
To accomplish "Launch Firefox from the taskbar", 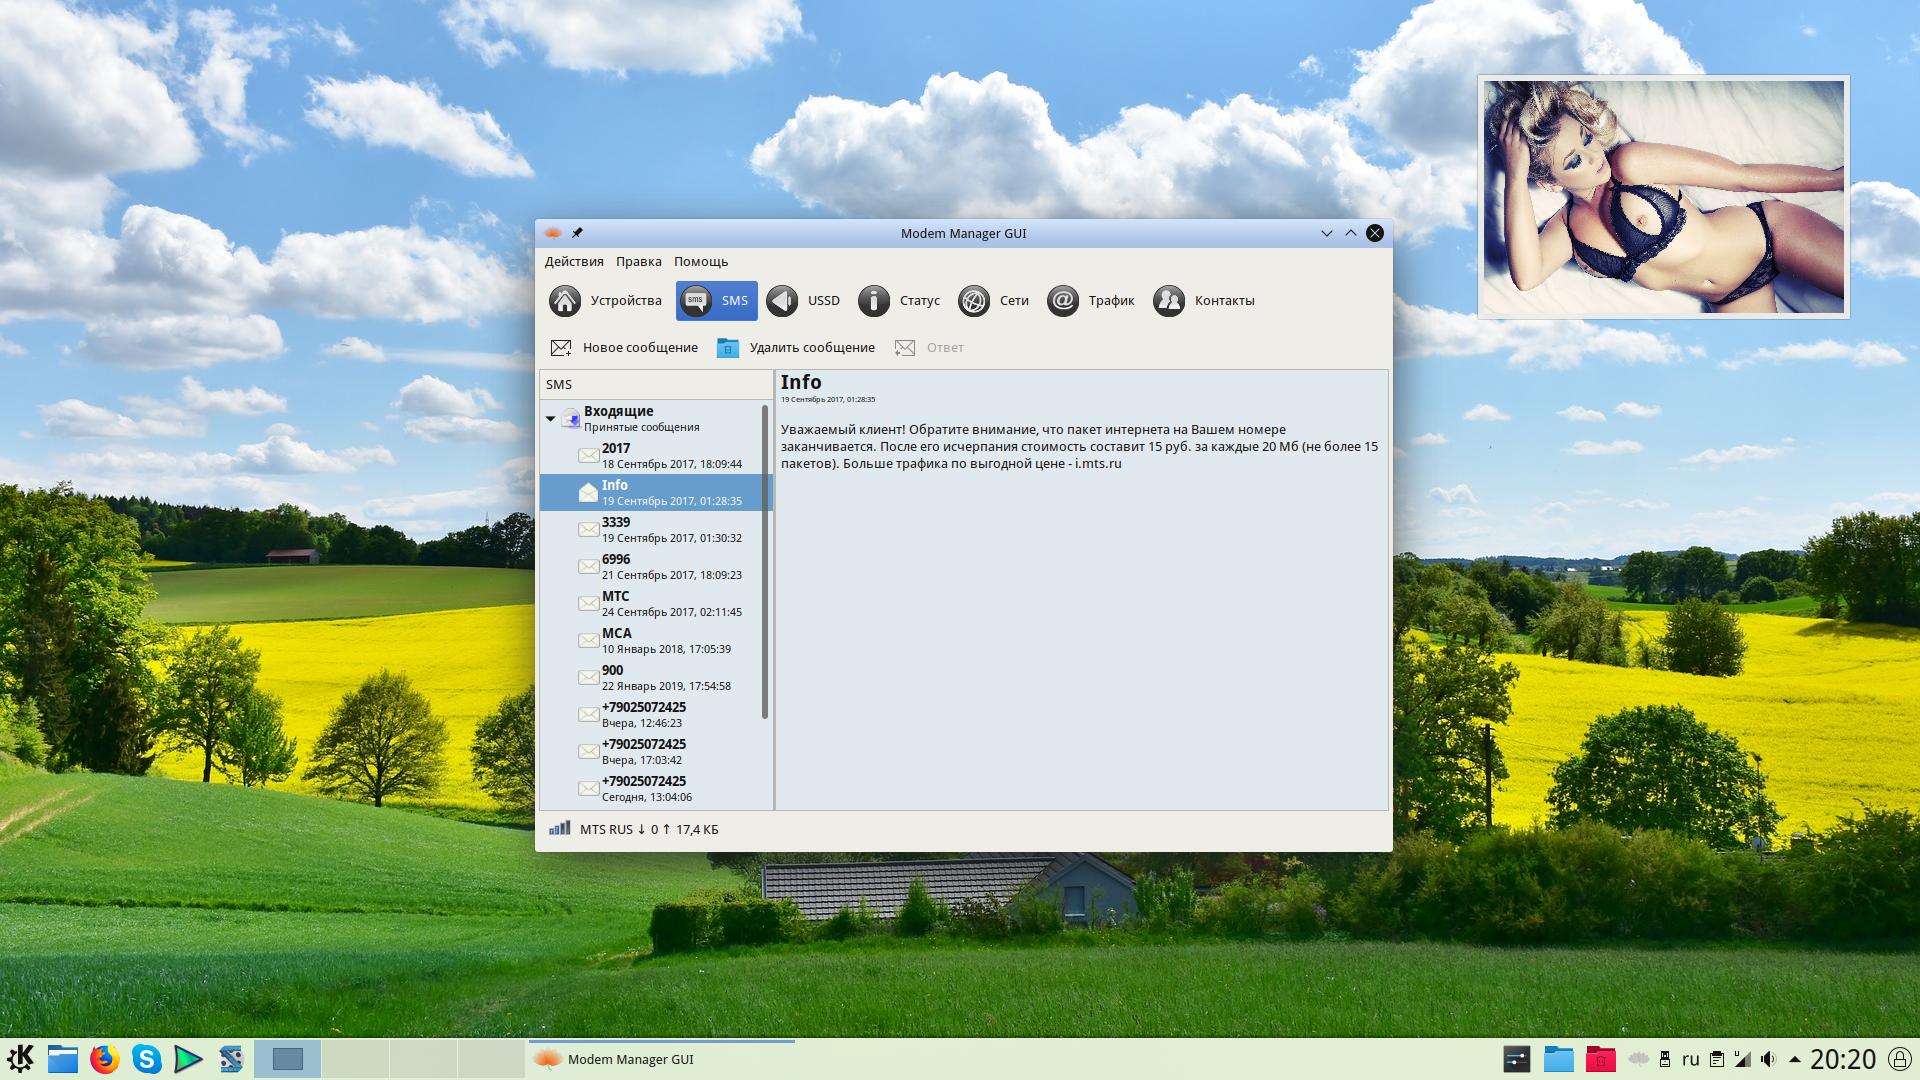I will [x=104, y=1059].
